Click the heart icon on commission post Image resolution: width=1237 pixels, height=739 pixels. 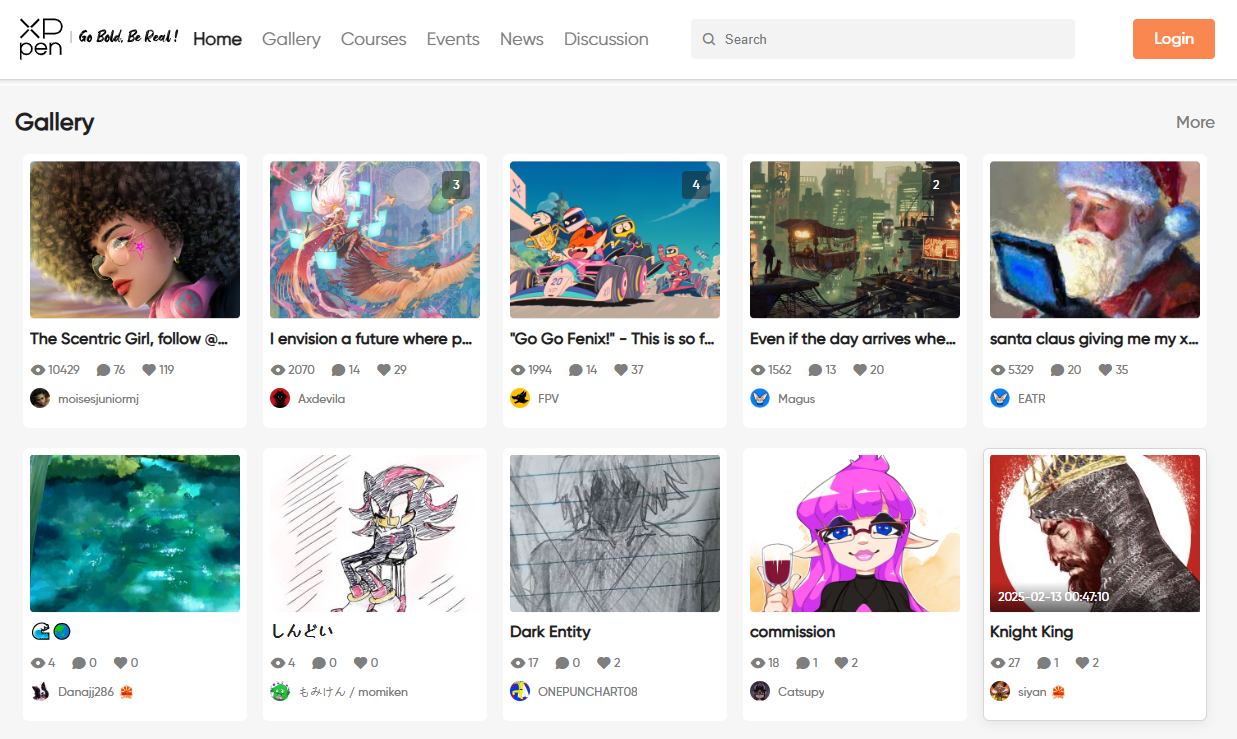point(841,663)
